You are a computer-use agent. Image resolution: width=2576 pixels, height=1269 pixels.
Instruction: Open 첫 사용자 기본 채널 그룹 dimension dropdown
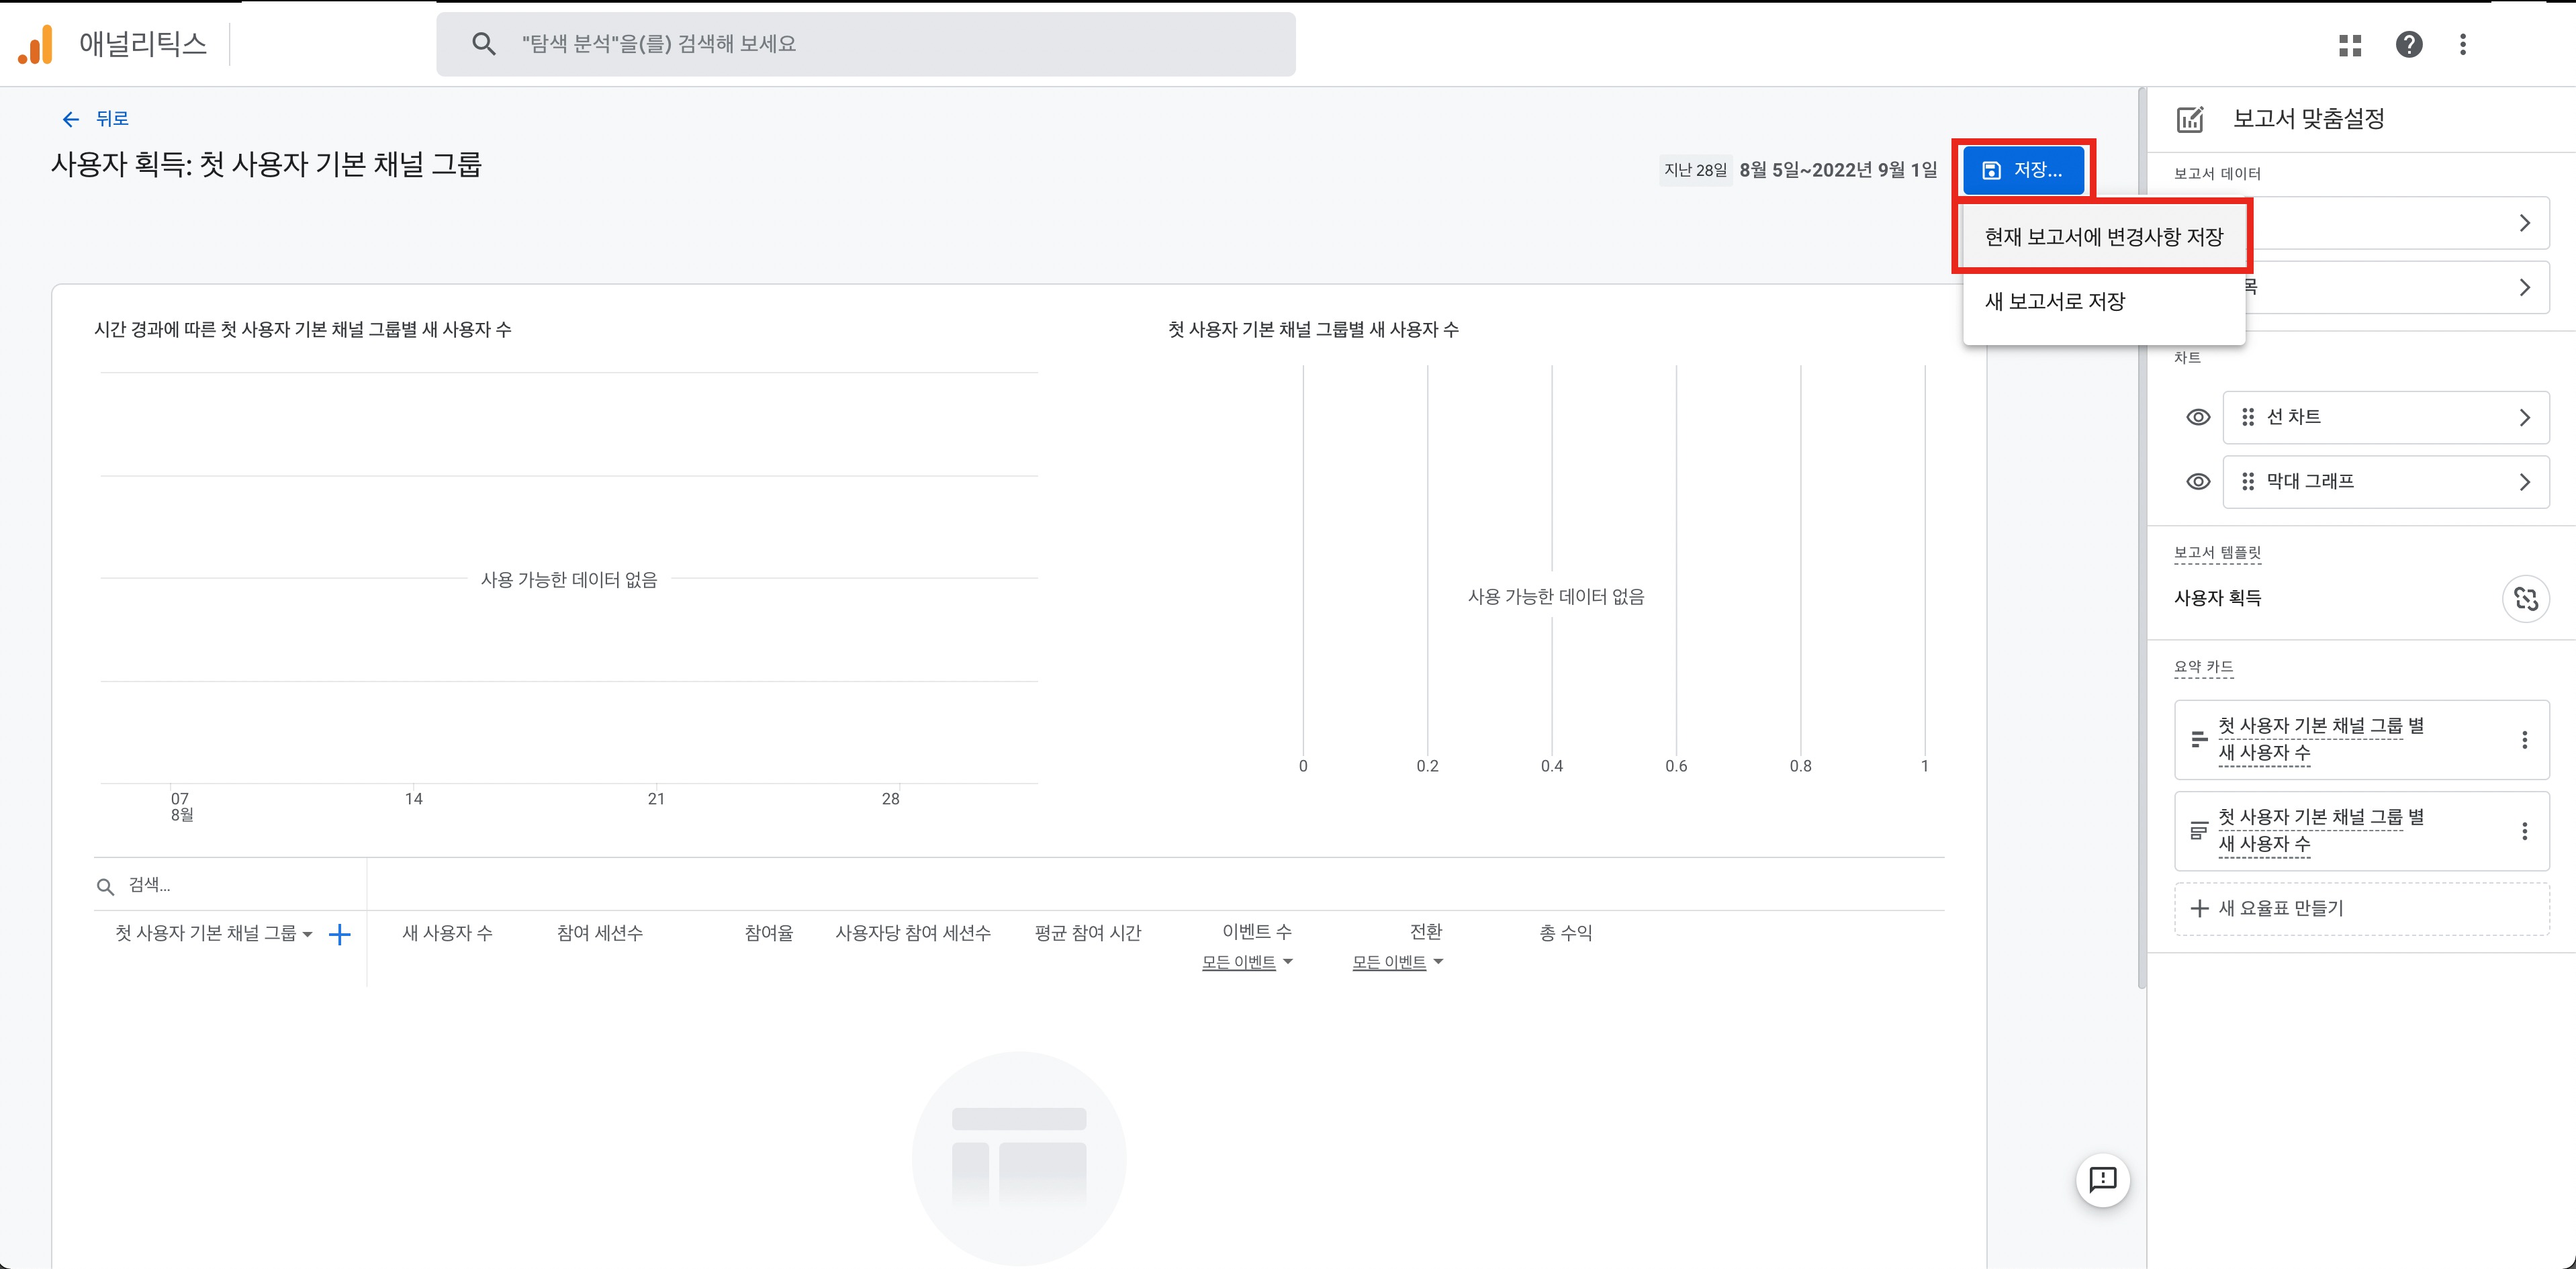coord(213,933)
